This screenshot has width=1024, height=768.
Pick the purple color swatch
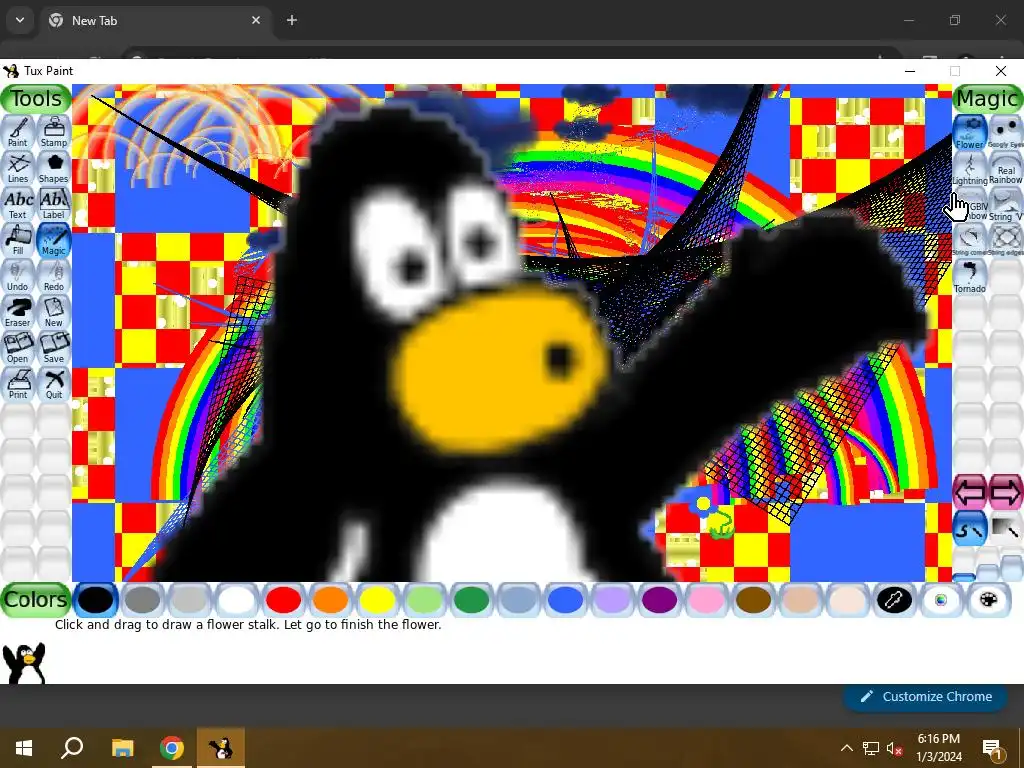pos(660,600)
